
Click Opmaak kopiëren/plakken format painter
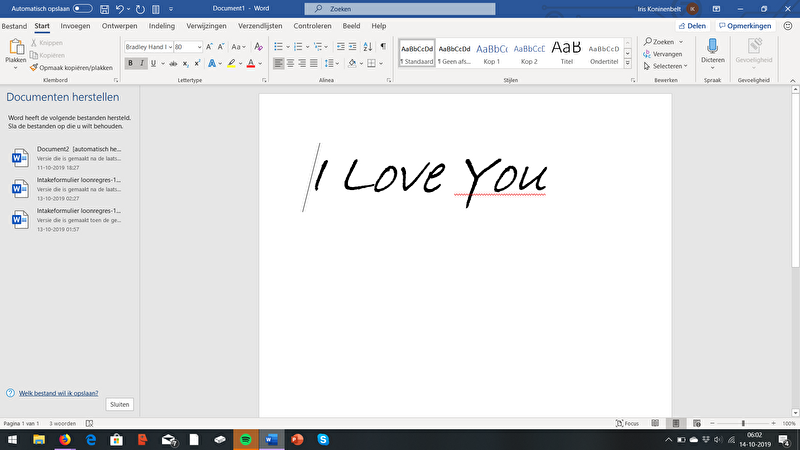click(x=72, y=66)
